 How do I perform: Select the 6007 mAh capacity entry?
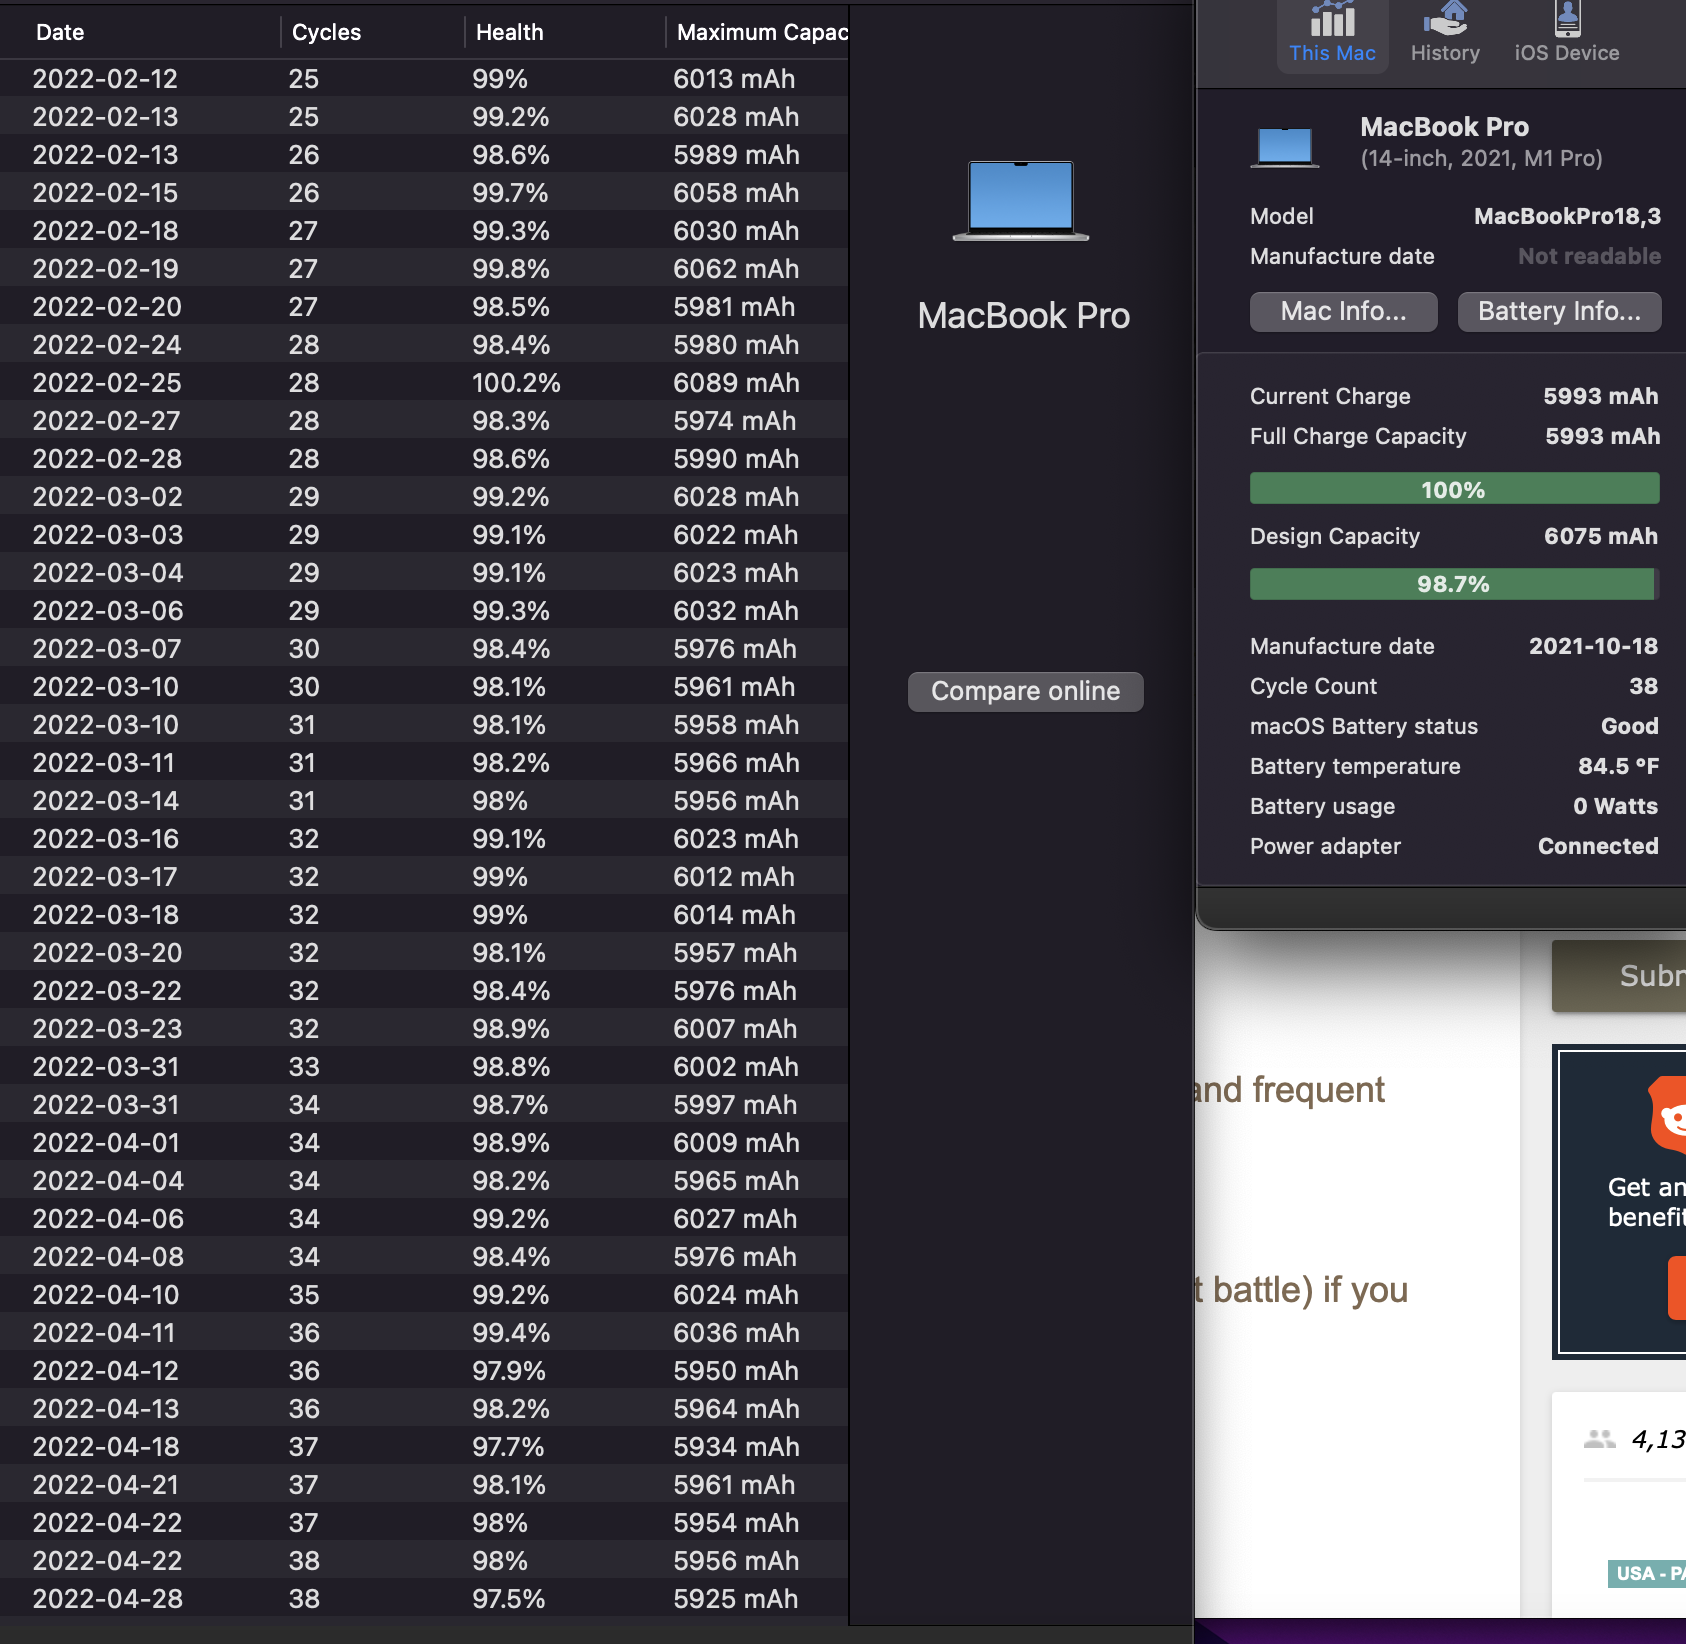pyautogui.click(x=735, y=1029)
